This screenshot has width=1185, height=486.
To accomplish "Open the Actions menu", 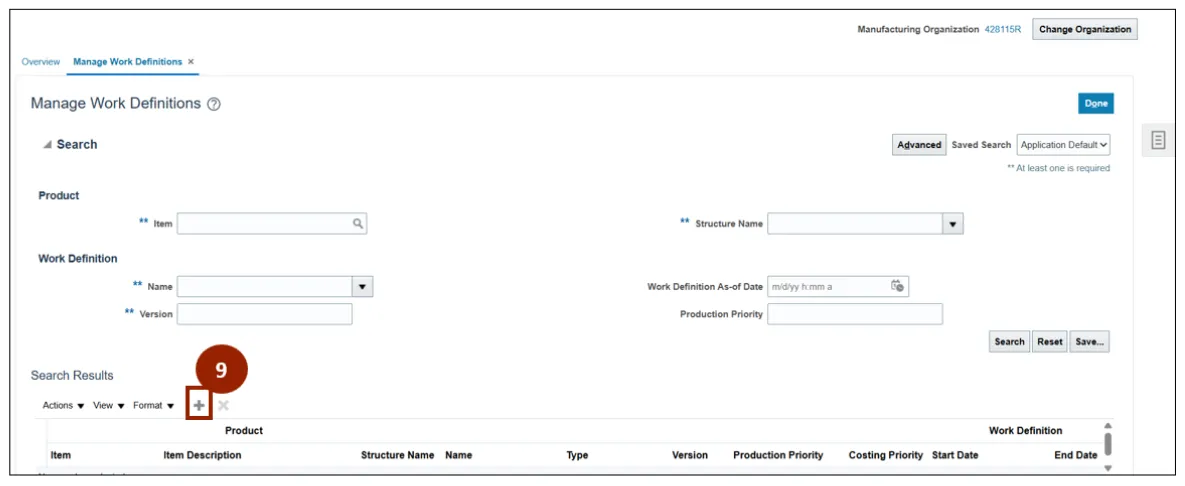I will (x=63, y=405).
